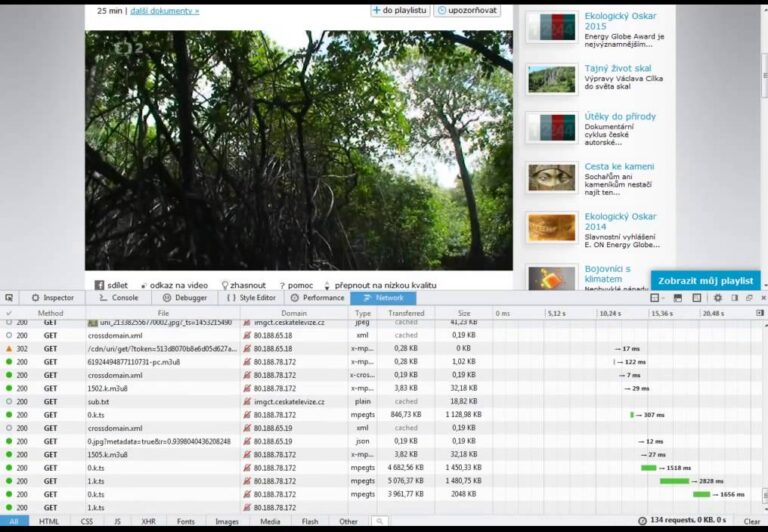Enable the Media request filter
This screenshot has height=532, width=768.
(x=270, y=521)
